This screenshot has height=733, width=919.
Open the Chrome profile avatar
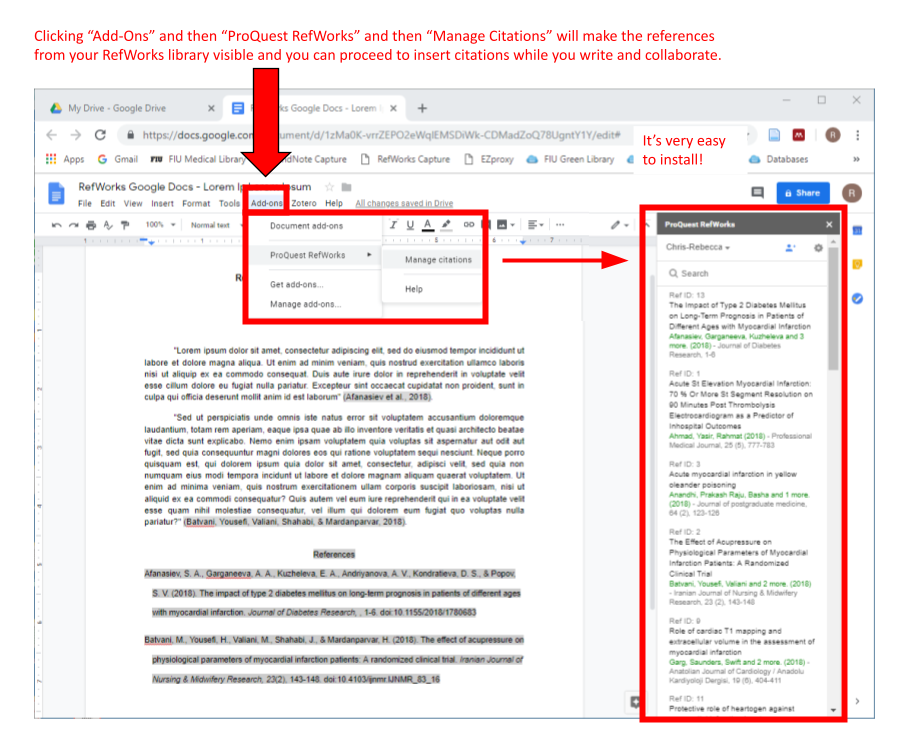tap(832, 135)
